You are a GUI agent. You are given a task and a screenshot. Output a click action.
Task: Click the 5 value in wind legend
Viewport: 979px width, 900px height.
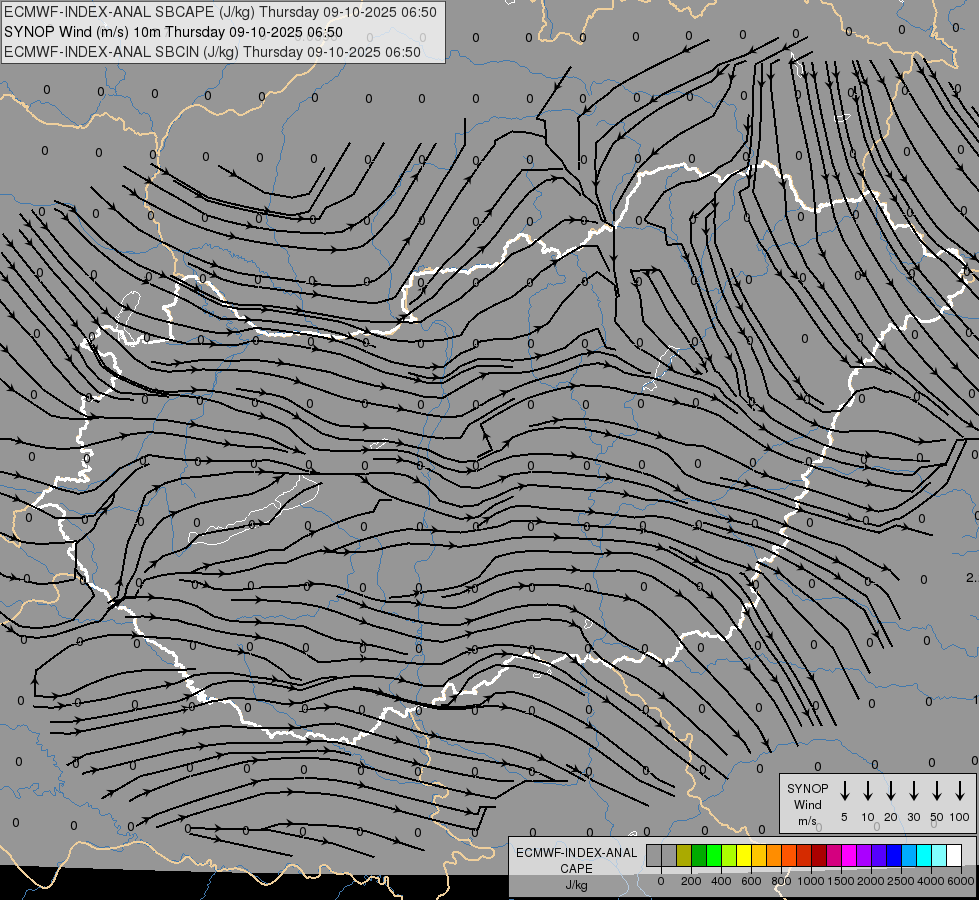click(x=844, y=817)
